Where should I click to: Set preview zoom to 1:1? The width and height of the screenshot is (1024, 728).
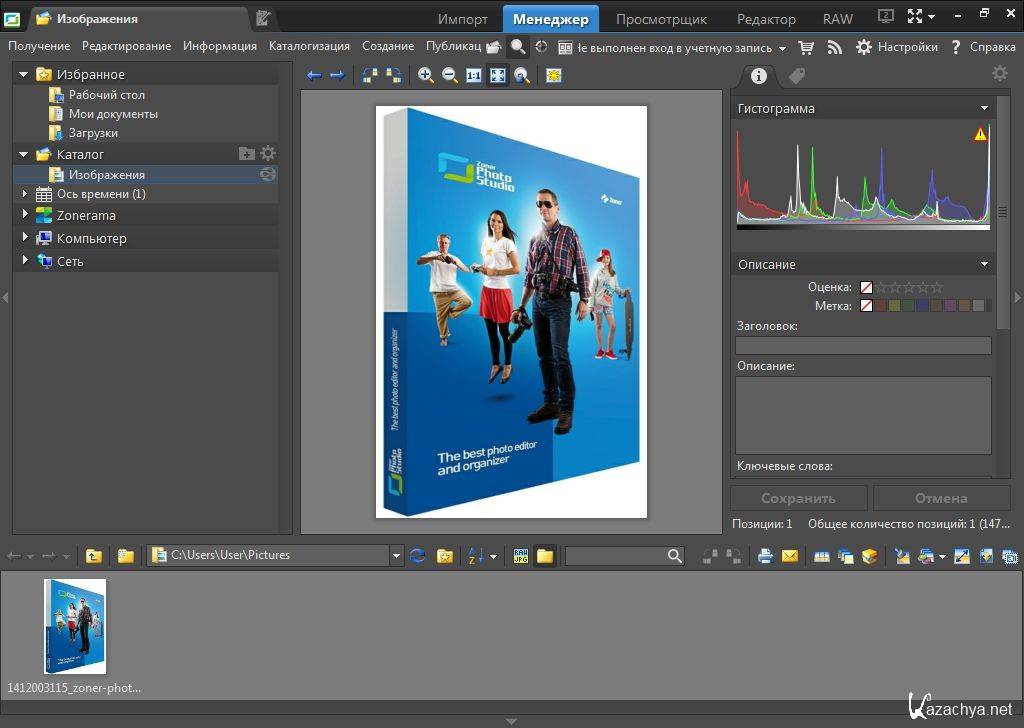474,75
